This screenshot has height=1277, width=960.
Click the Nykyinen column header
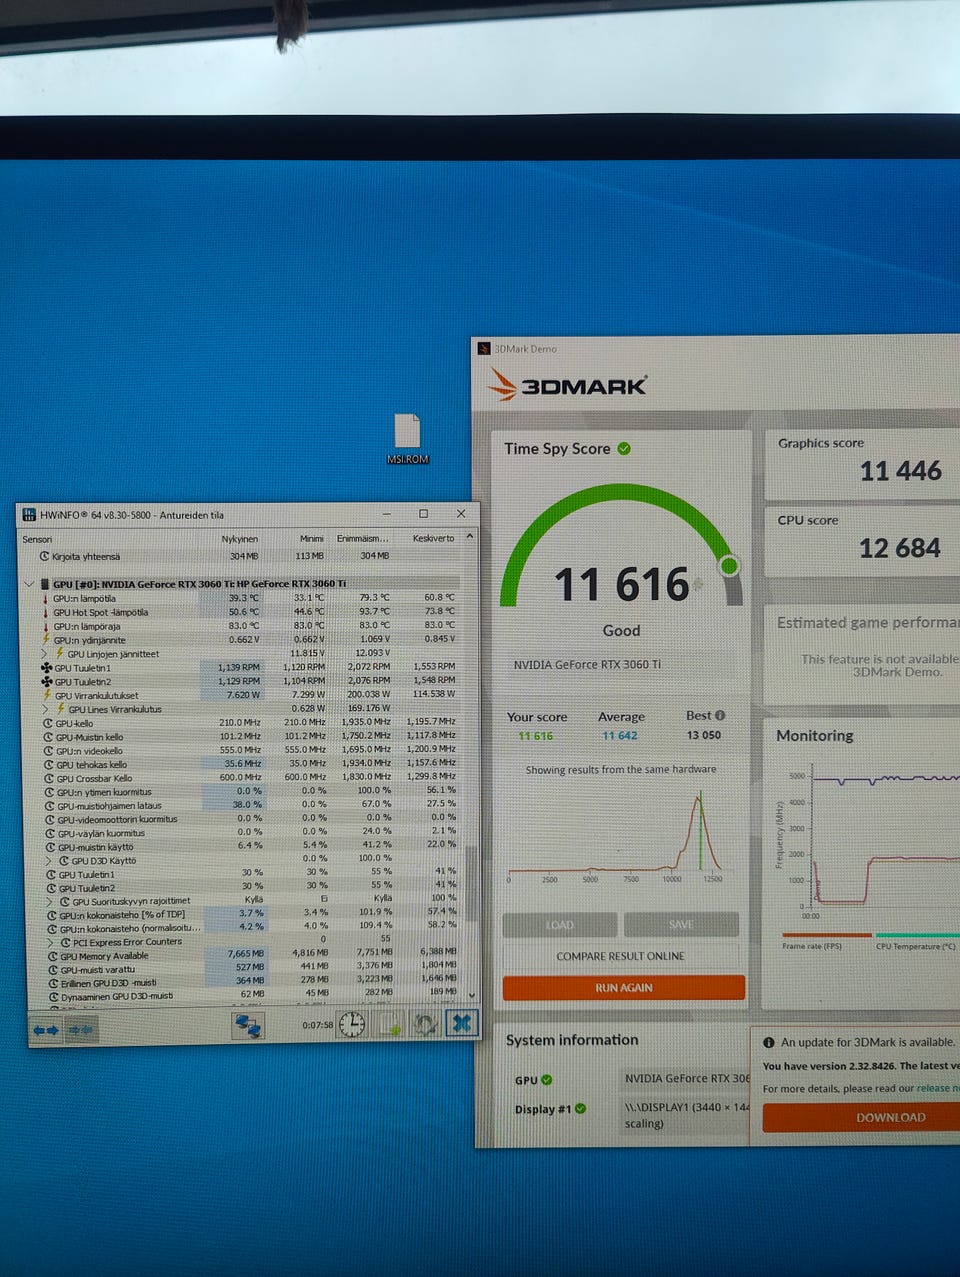coord(240,539)
